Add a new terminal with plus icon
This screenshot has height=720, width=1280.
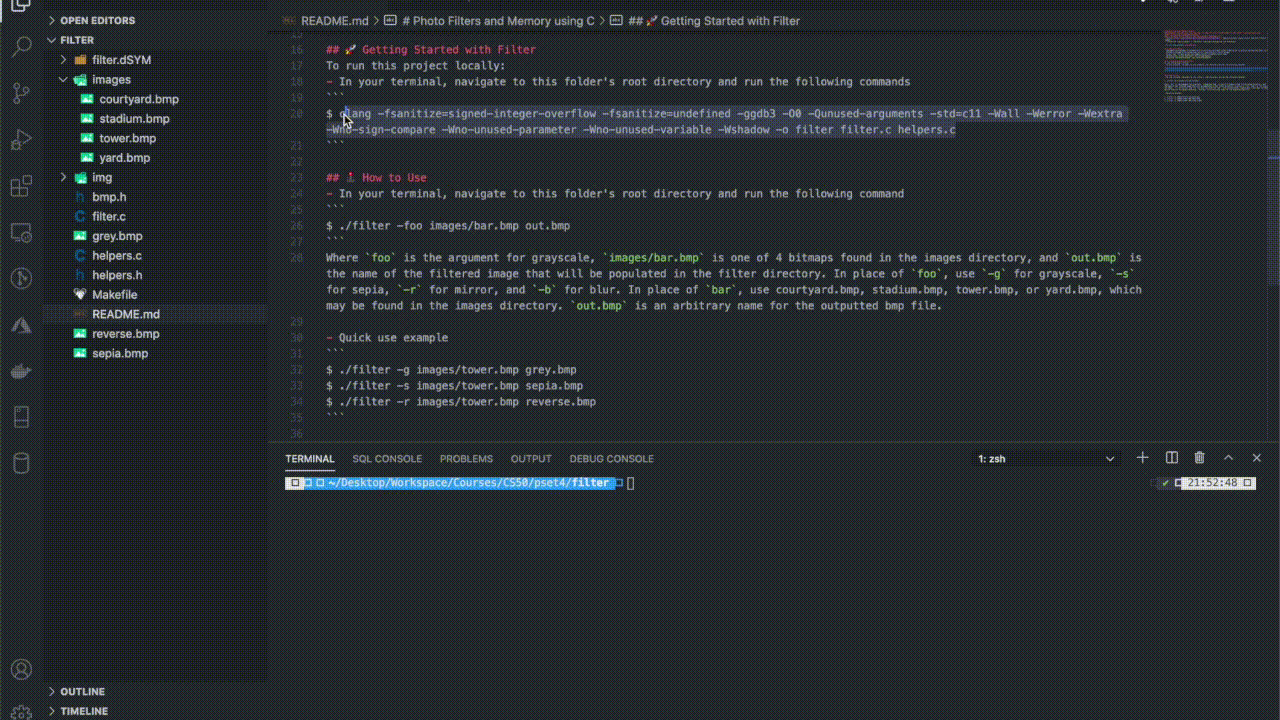[x=1142, y=458]
